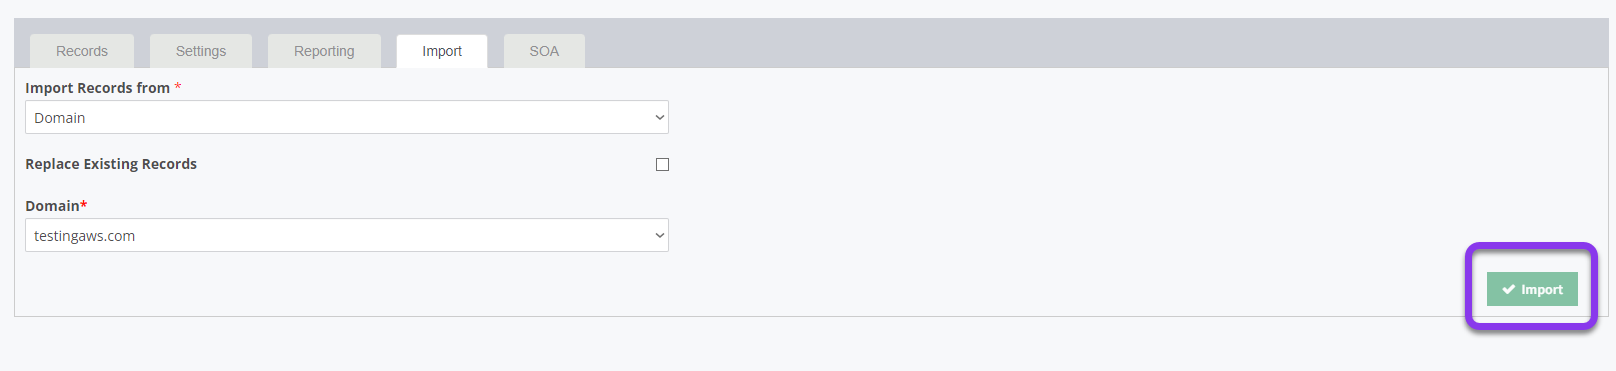
Task: Click the 'Domain' required field label
Action: click(x=52, y=206)
